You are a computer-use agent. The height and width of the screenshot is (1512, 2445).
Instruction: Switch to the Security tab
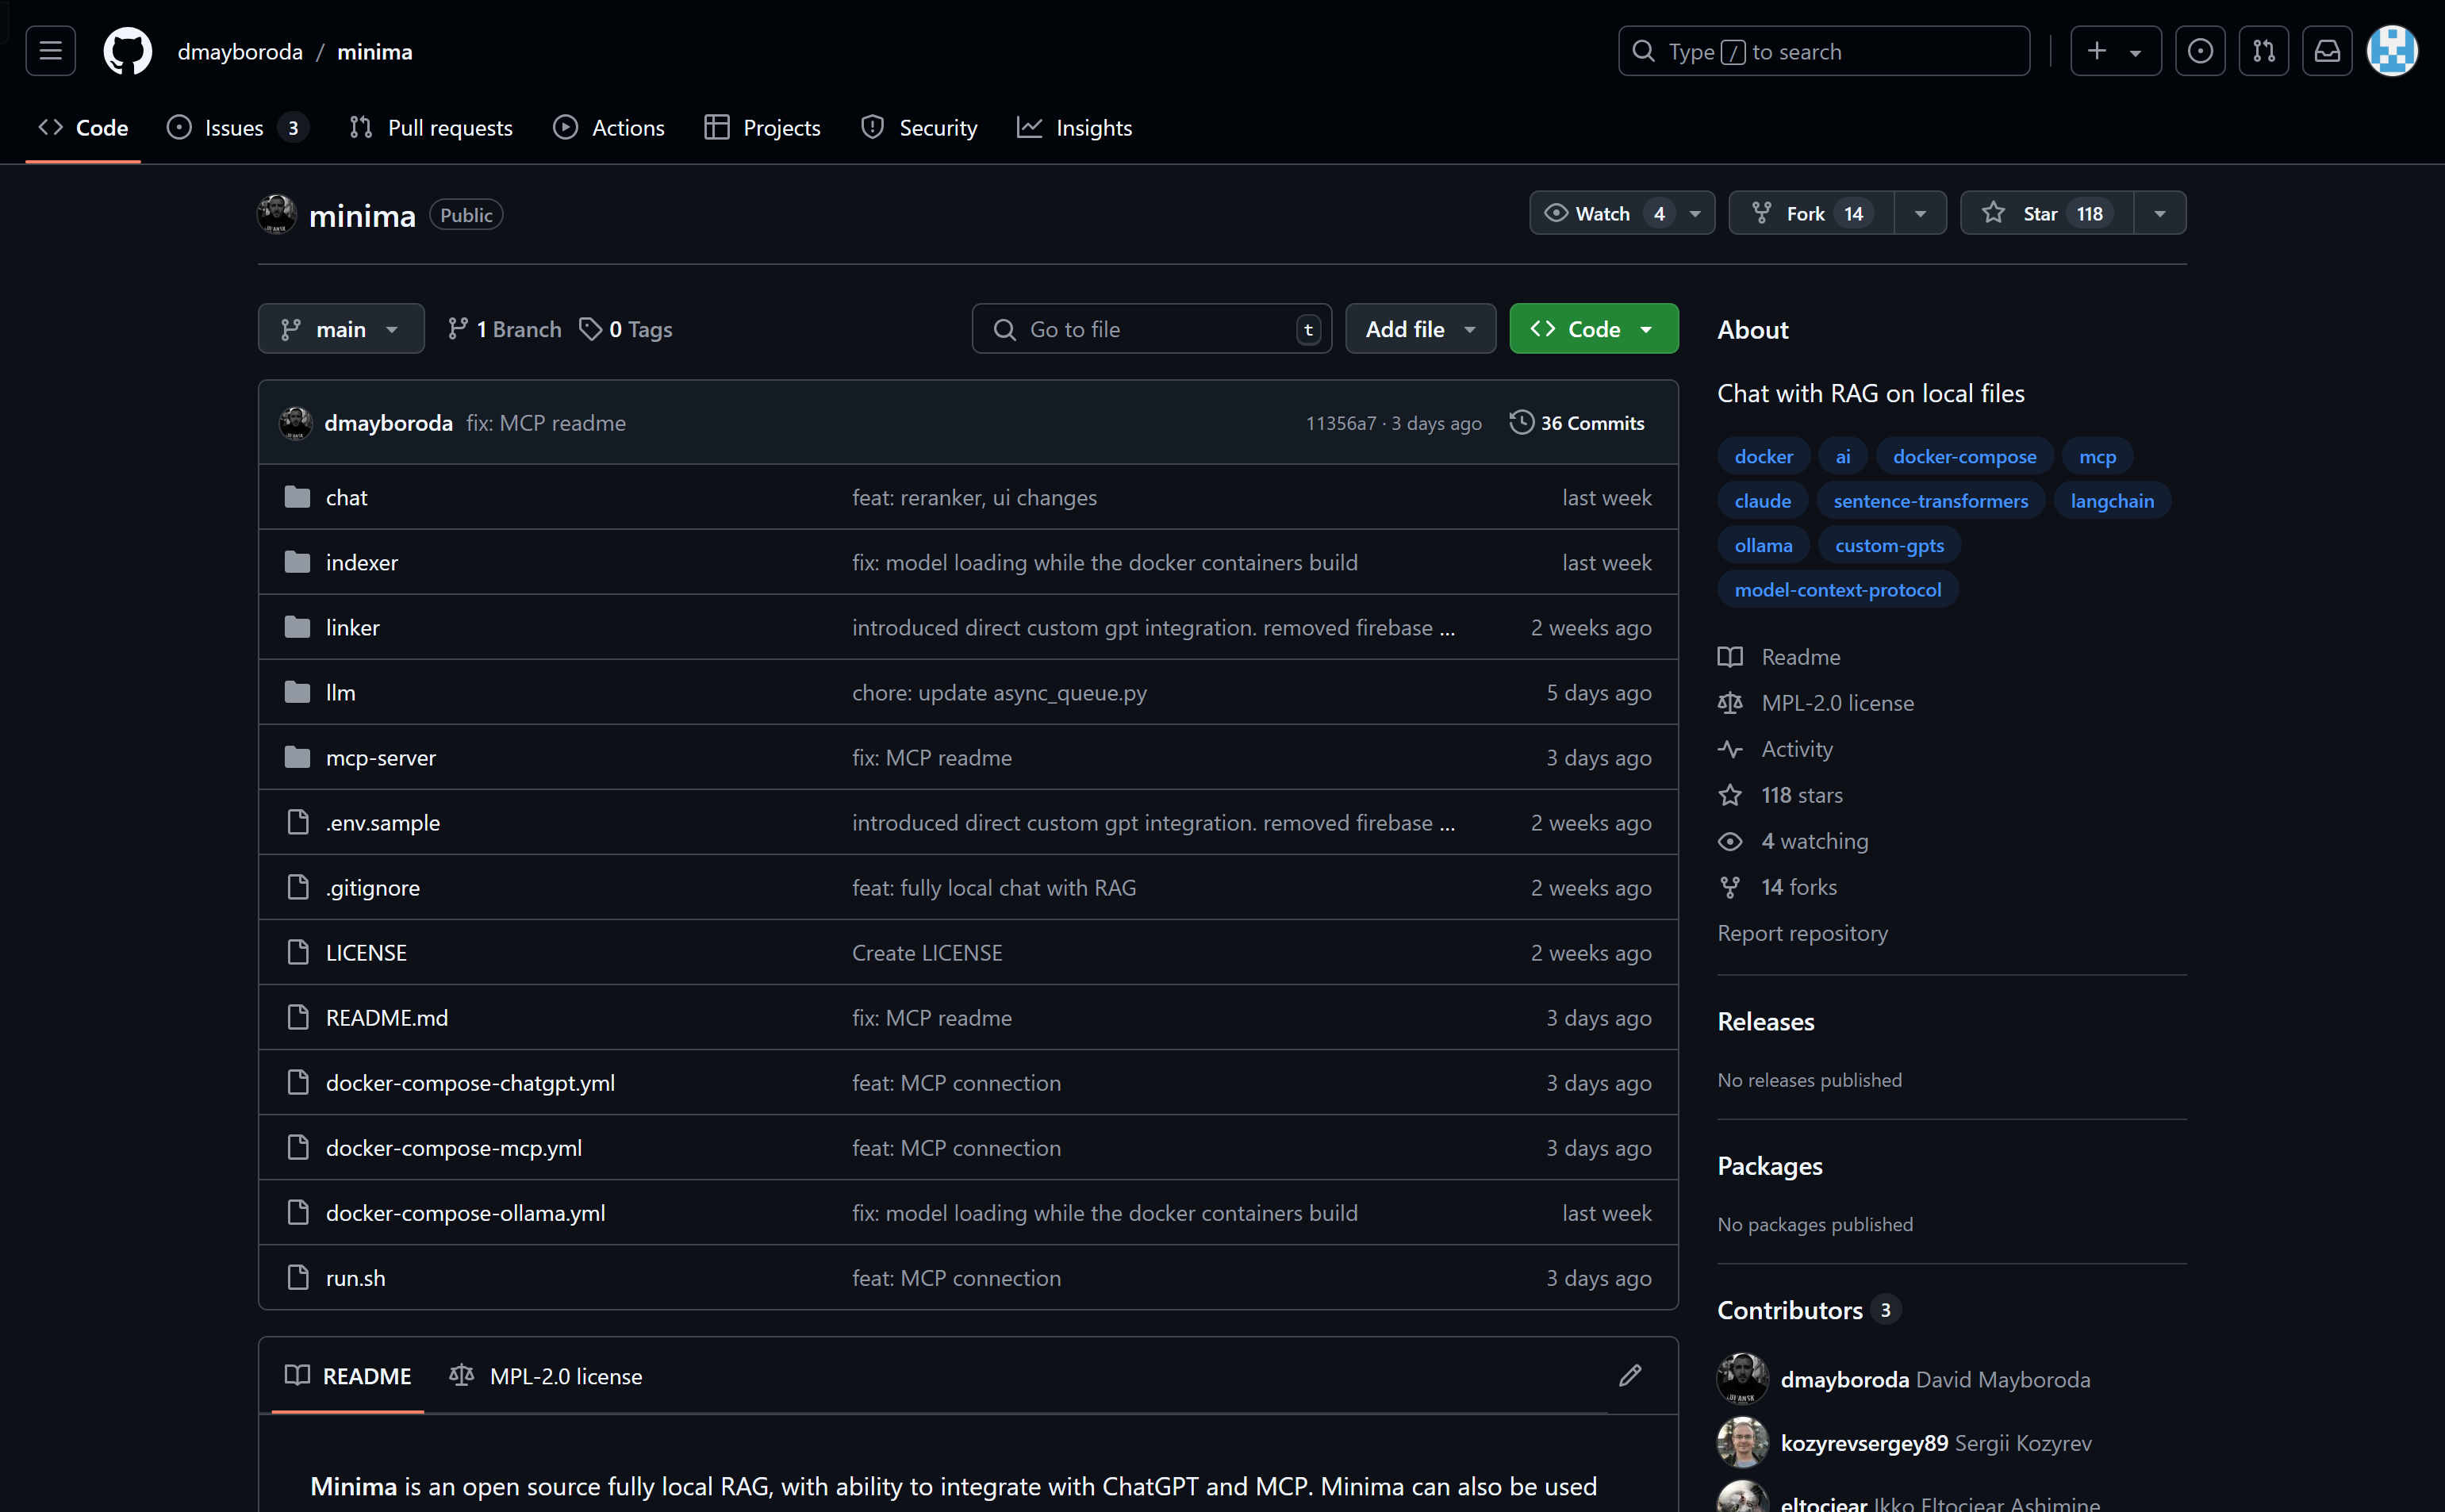tap(919, 128)
